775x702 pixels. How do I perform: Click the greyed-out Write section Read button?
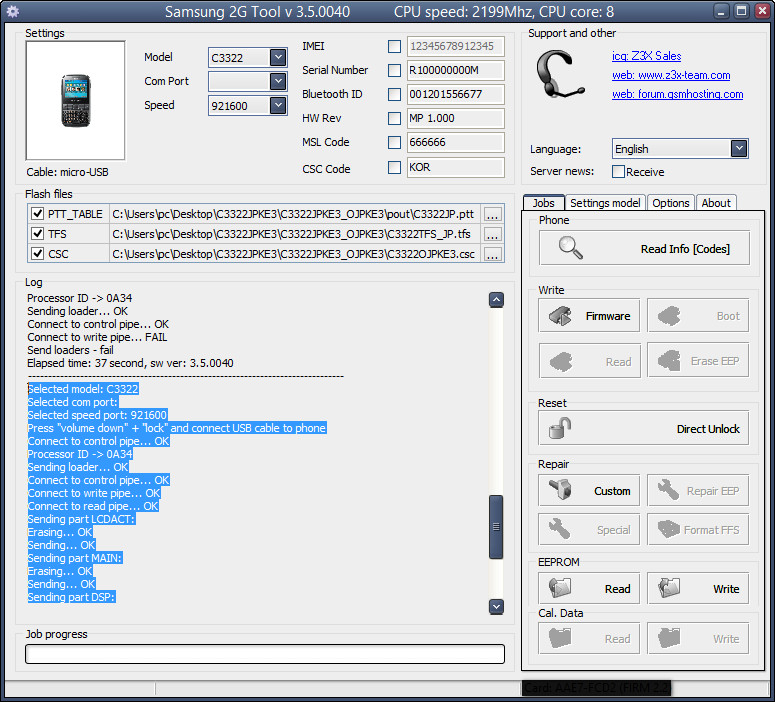point(589,361)
